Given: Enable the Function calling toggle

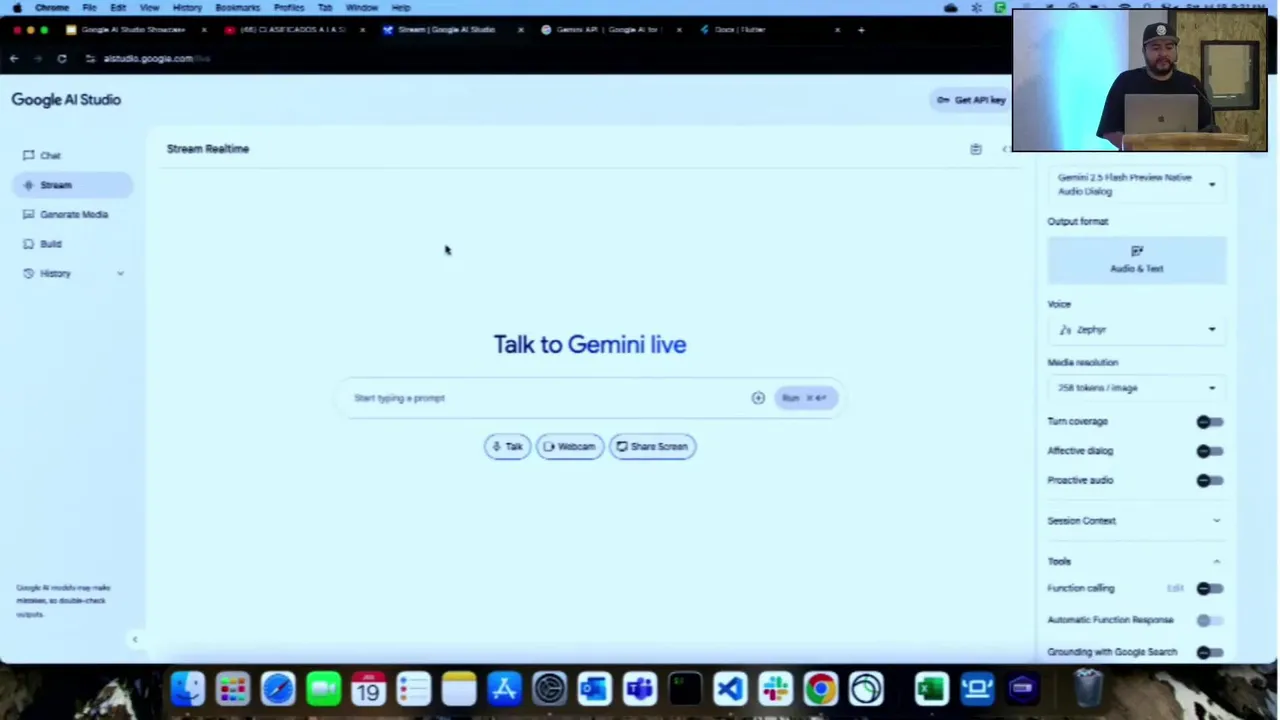Looking at the screenshot, I should point(1210,589).
